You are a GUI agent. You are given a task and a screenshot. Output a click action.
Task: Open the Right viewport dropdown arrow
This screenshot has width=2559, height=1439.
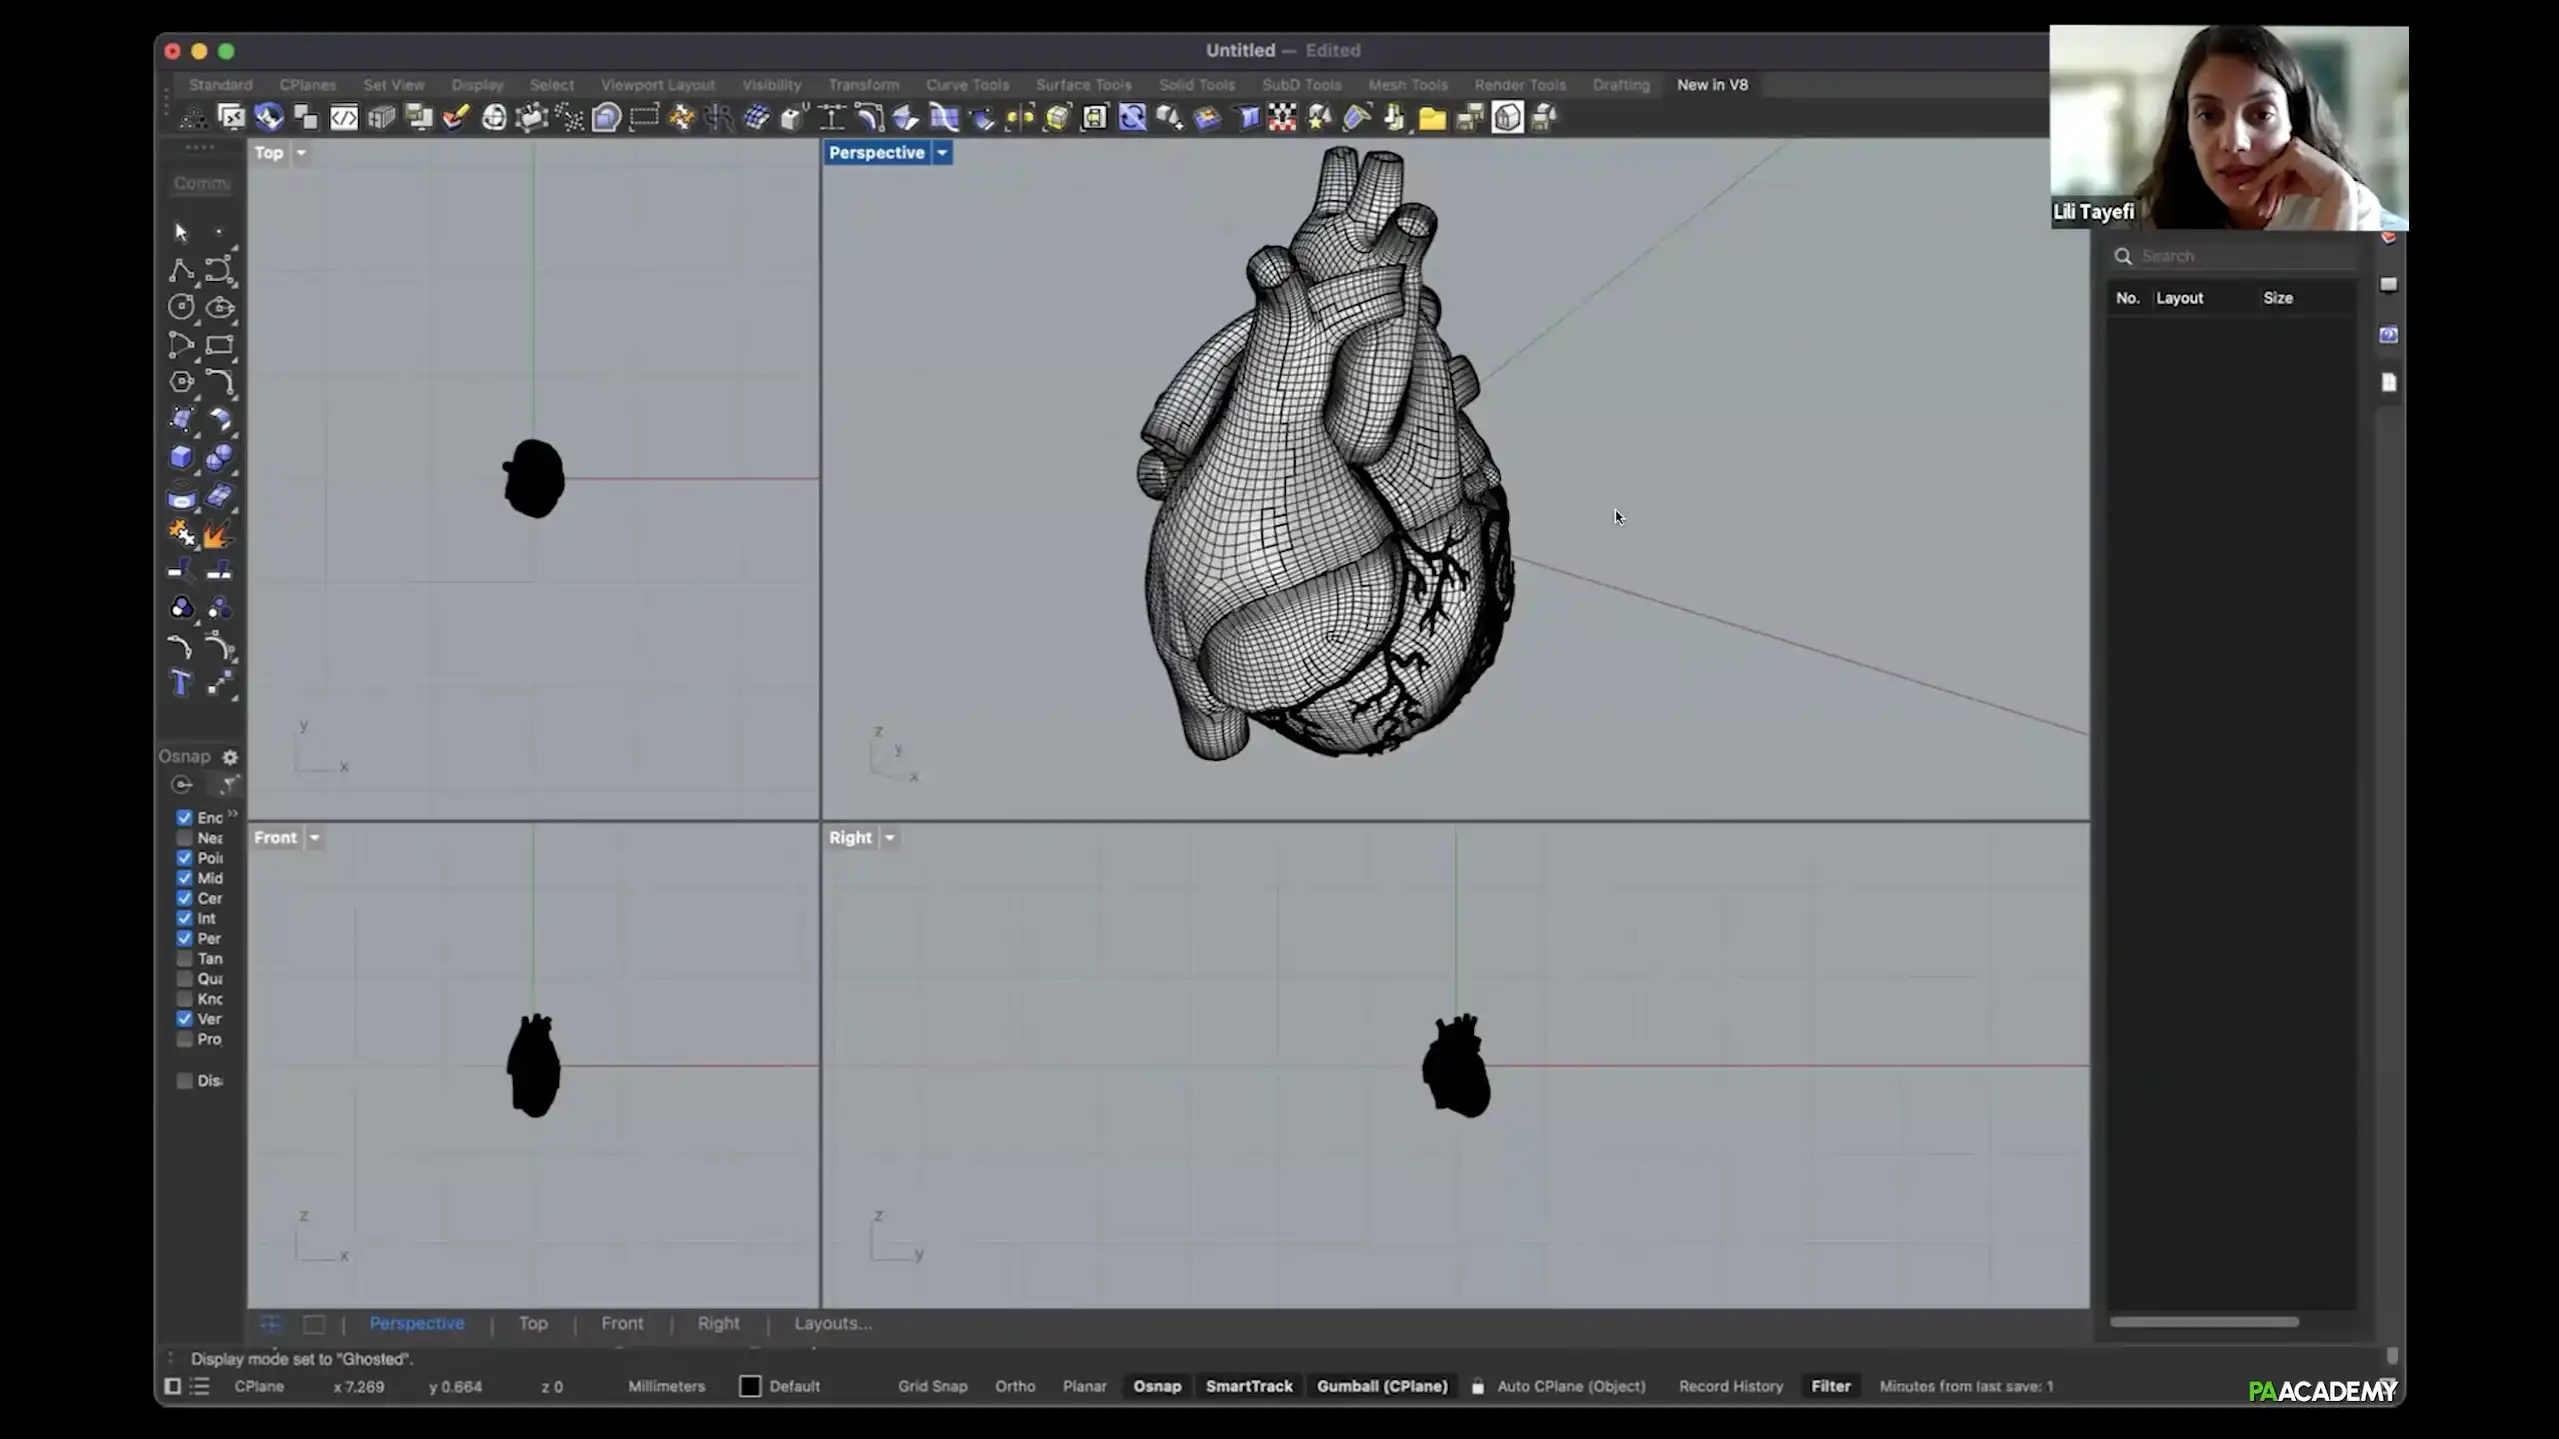pos(889,838)
